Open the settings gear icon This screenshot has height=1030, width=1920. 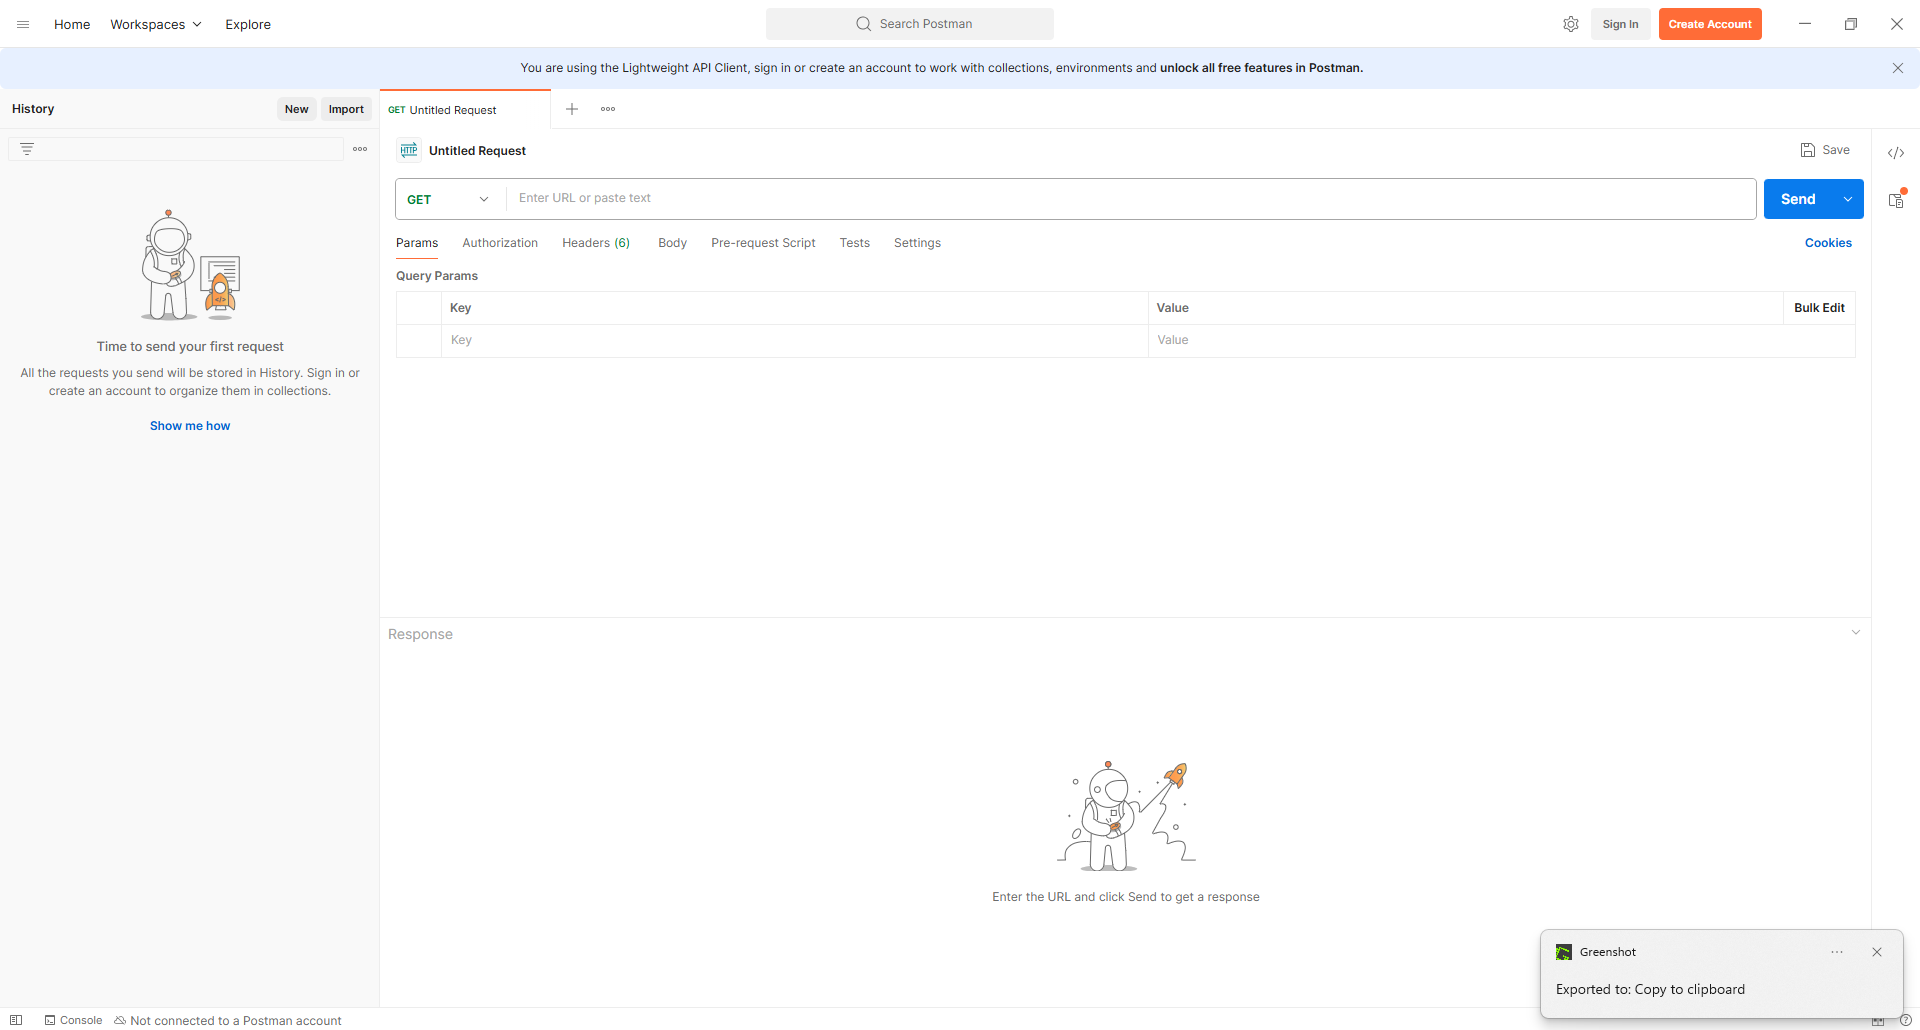click(x=1571, y=24)
